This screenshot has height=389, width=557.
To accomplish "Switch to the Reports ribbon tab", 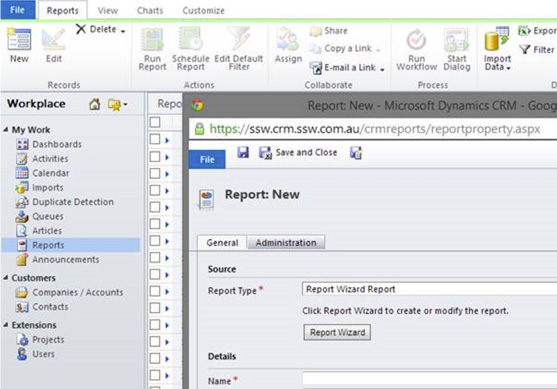I will [63, 11].
